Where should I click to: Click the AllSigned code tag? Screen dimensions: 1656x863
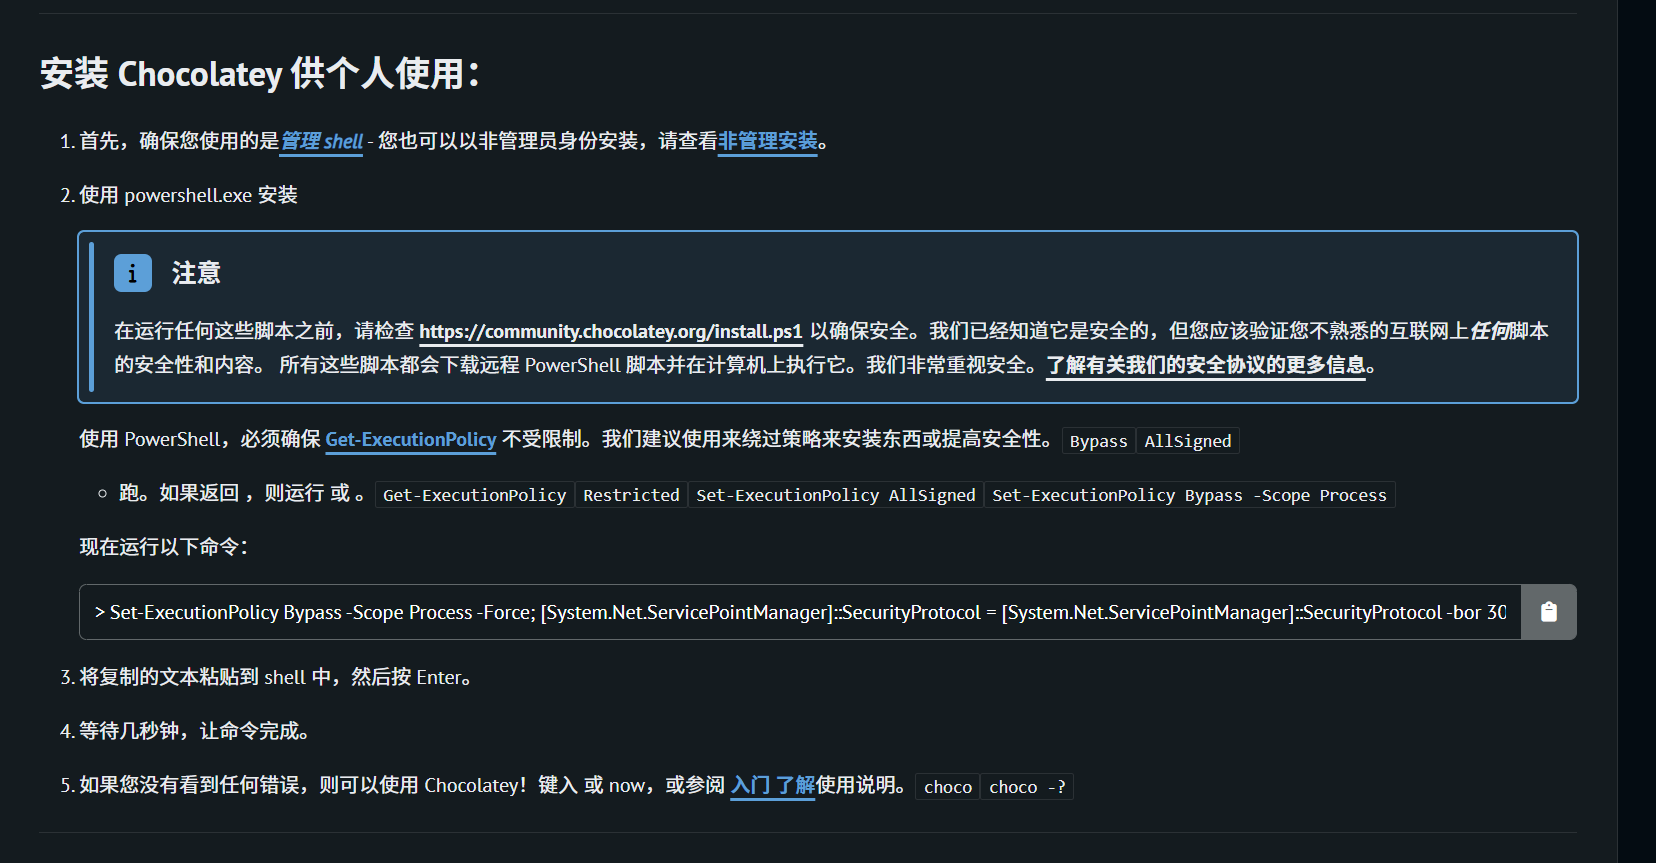coord(1188,441)
